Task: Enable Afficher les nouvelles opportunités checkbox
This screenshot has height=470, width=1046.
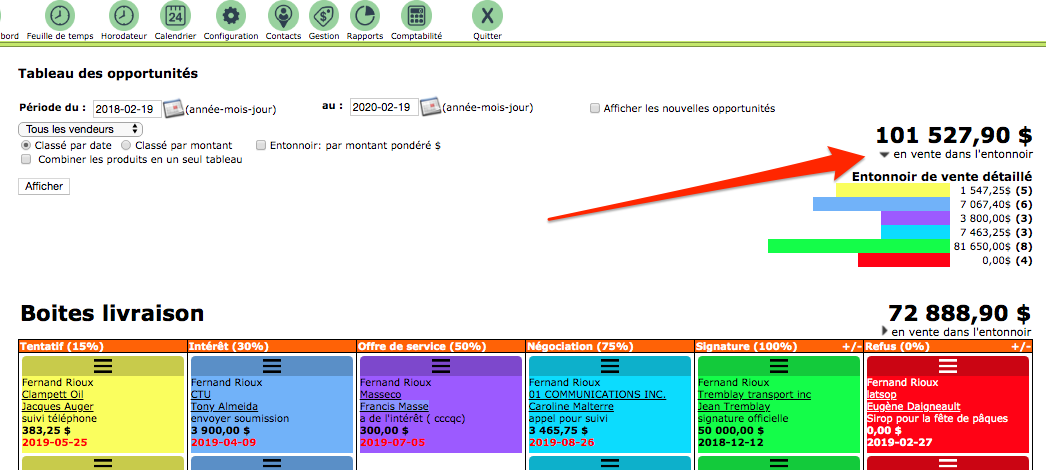Action: (595, 108)
